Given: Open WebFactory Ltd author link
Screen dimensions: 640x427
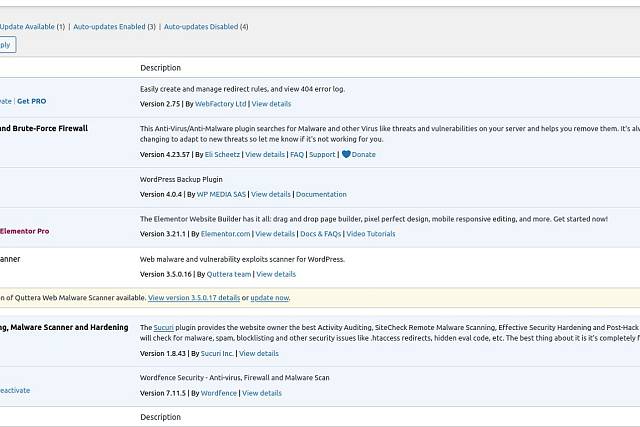Looking at the screenshot, I should pyautogui.click(x=220, y=104).
